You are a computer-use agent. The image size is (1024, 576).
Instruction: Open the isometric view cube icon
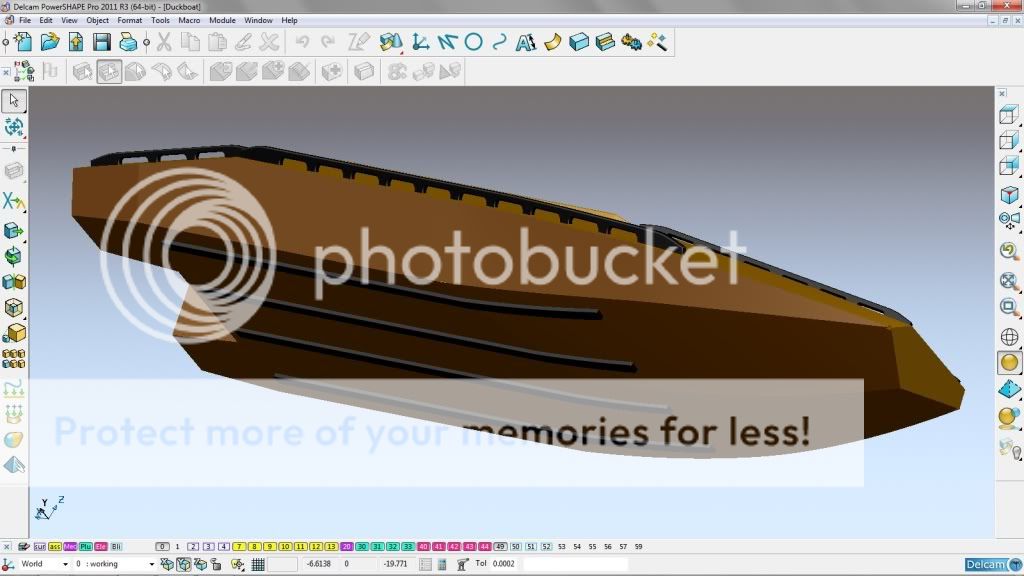pos(1009,195)
